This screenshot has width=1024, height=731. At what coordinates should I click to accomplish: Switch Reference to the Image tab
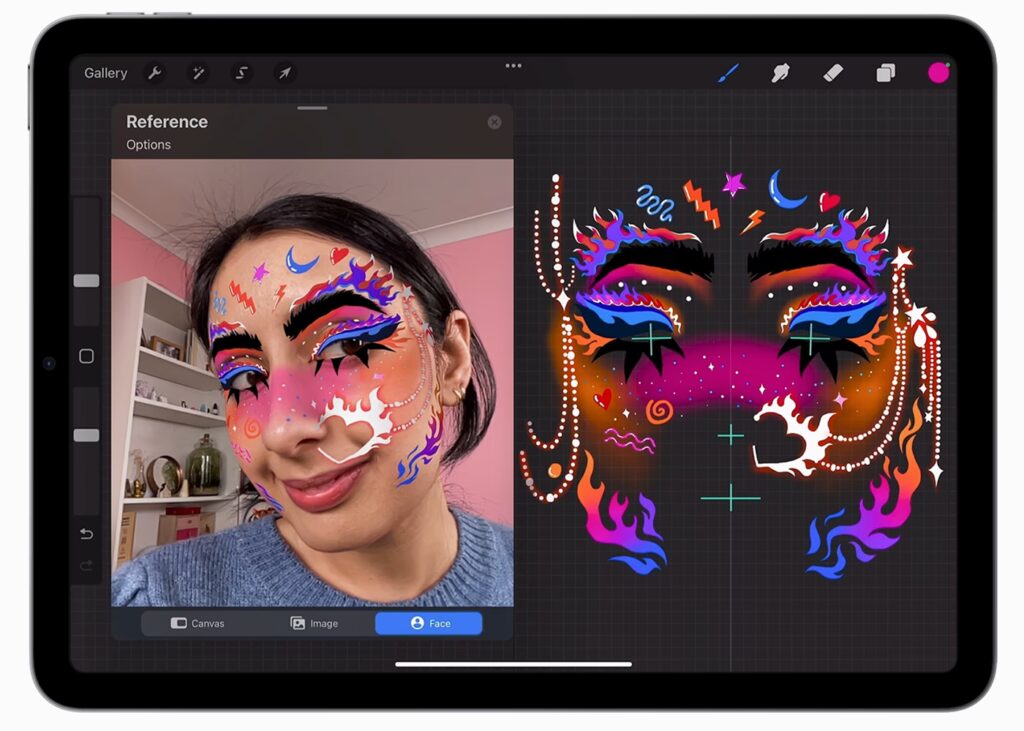pos(314,623)
